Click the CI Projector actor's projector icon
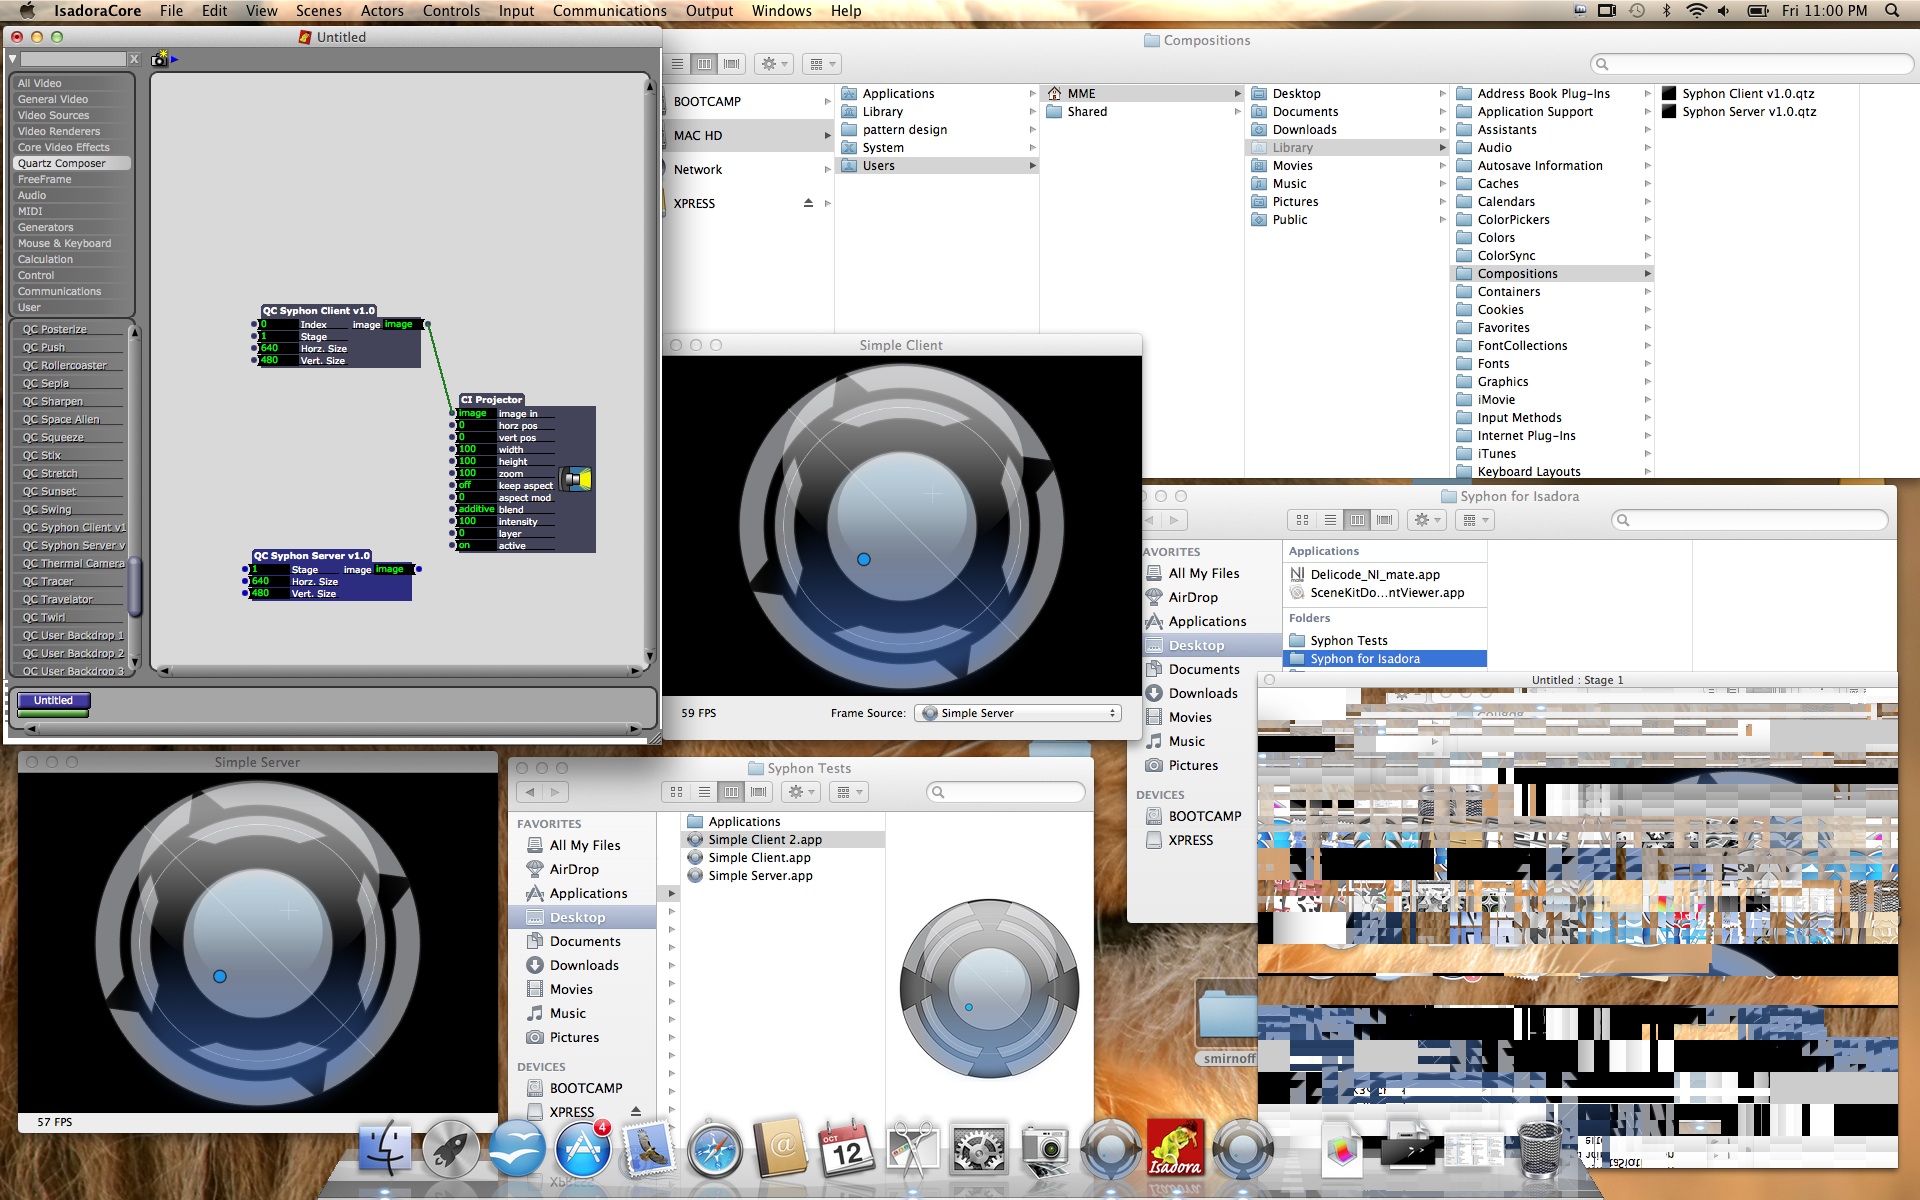1920x1200 pixels. tap(576, 480)
